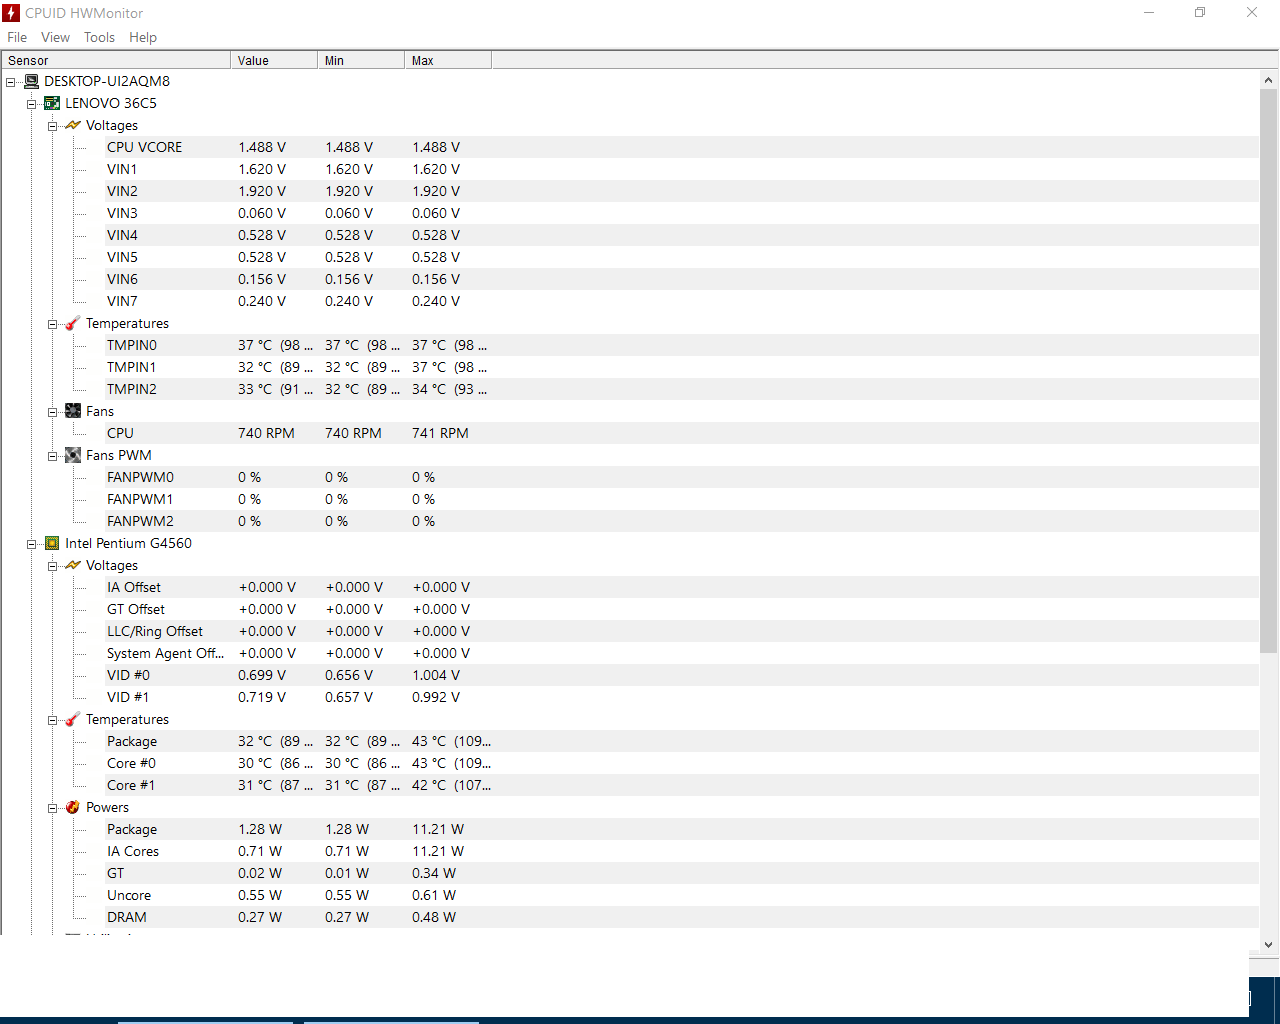Image resolution: width=1280 pixels, height=1024 pixels.
Task: Open the Help menu
Action: tap(143, 37)
